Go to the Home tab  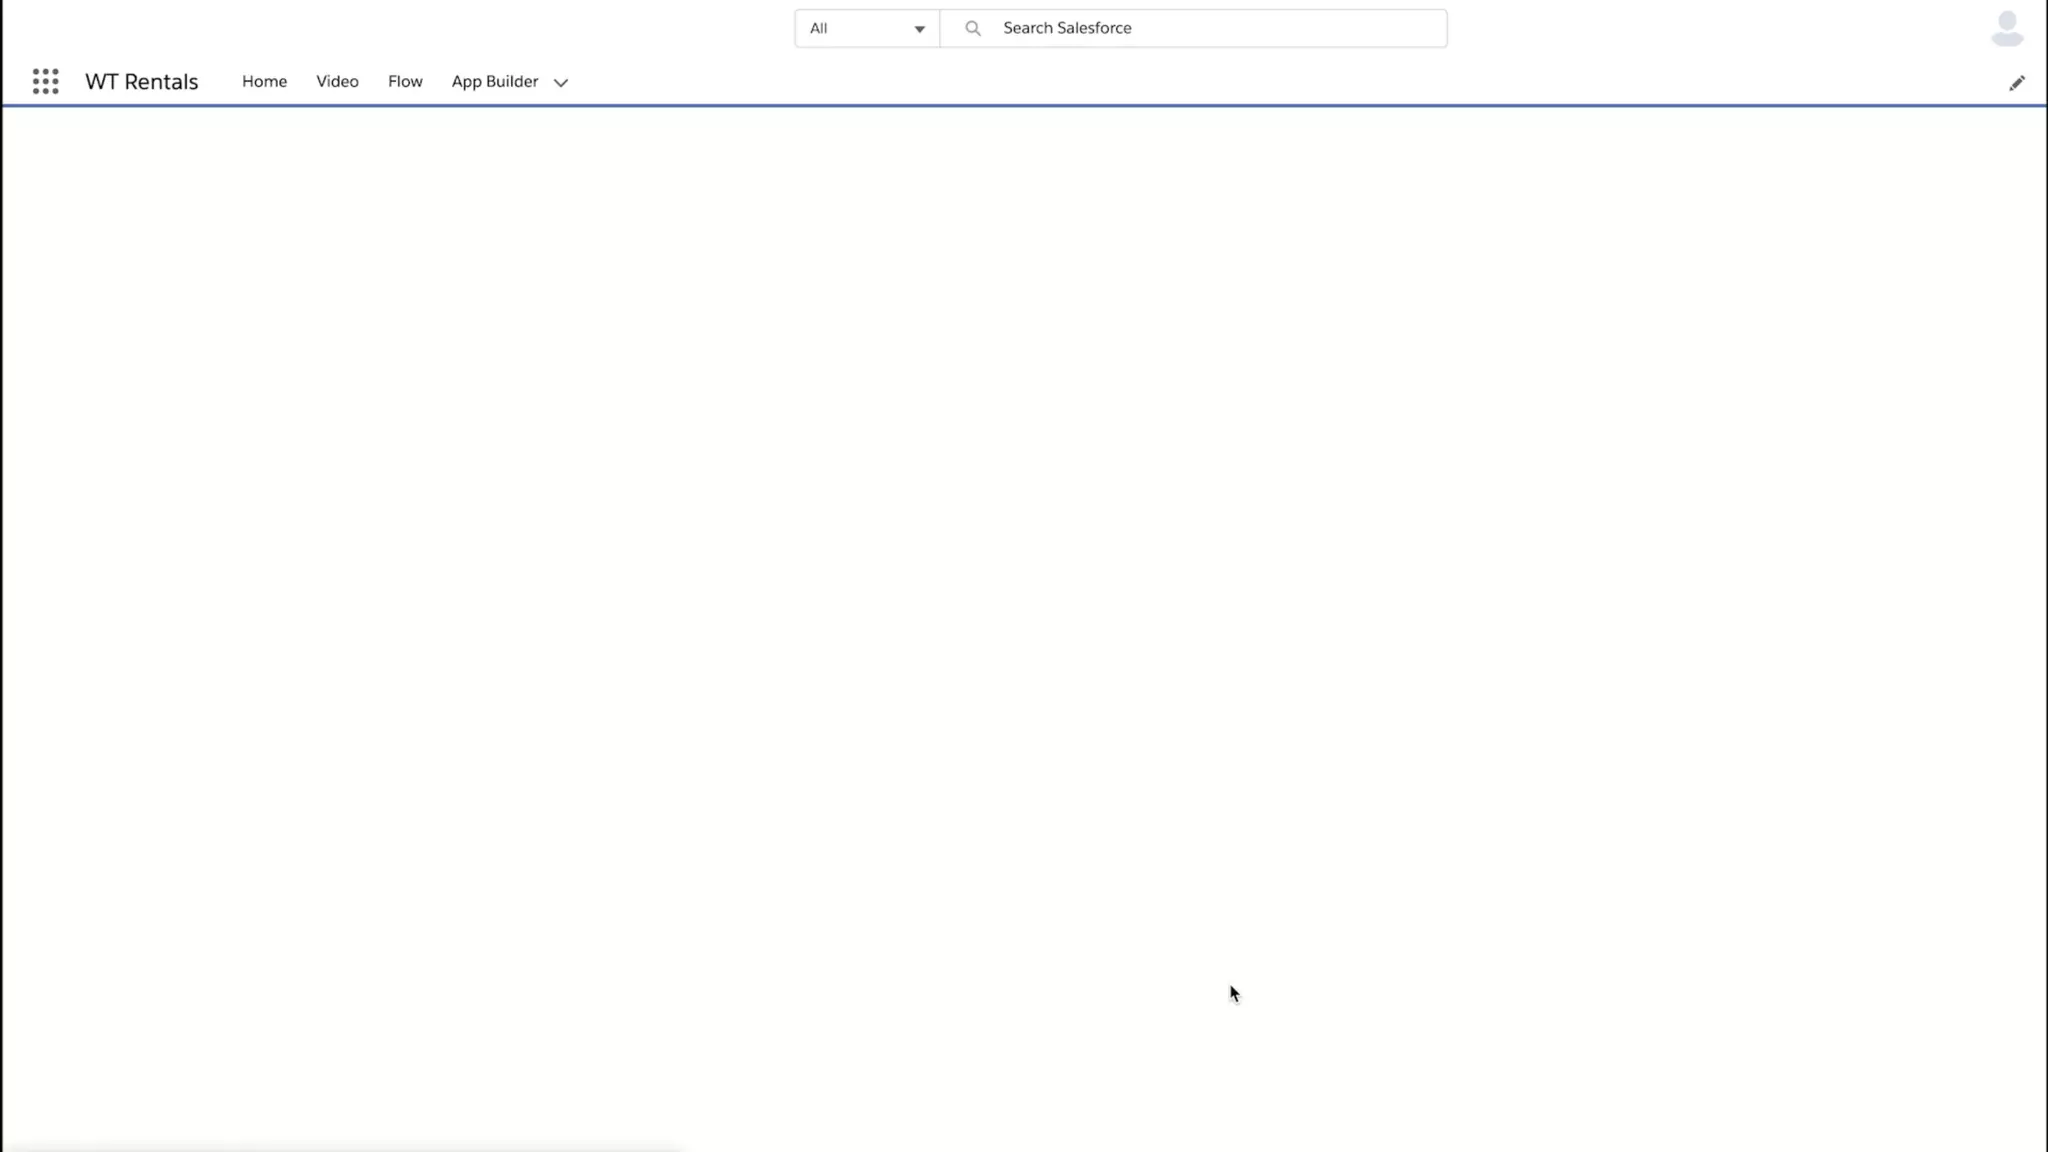point(264,81)
